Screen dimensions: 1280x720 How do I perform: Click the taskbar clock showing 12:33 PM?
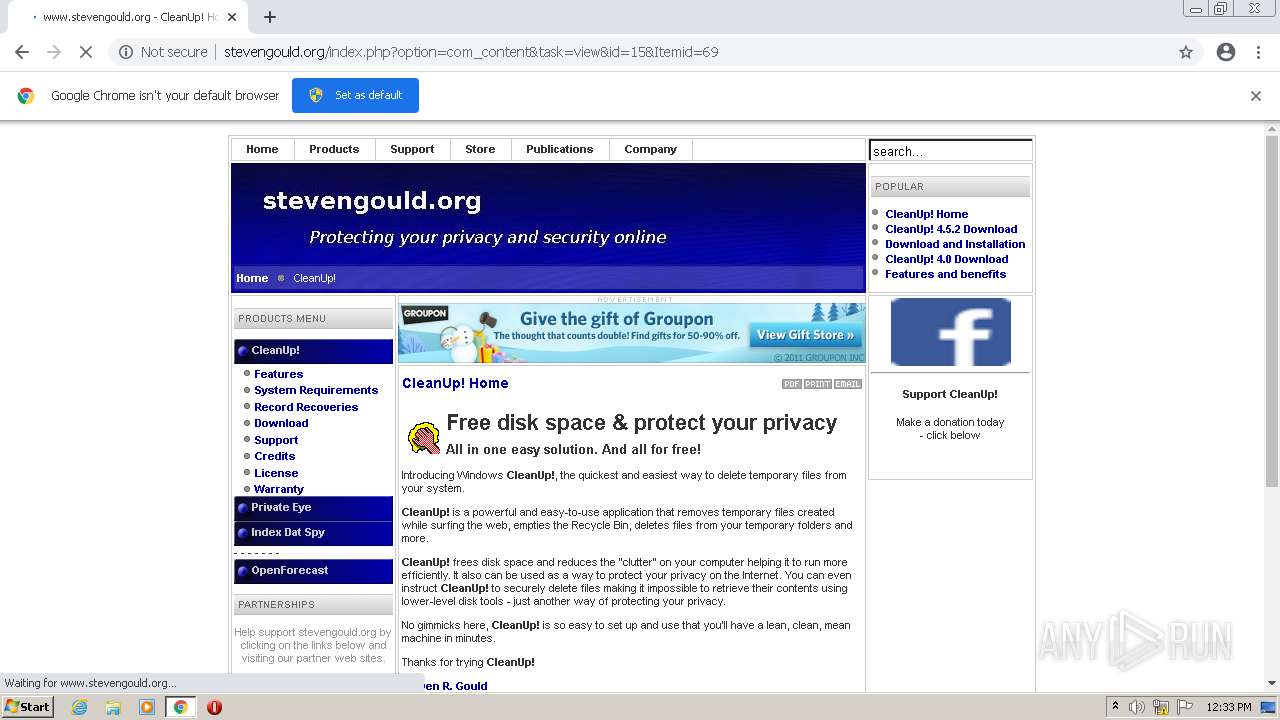[1229, 707]
